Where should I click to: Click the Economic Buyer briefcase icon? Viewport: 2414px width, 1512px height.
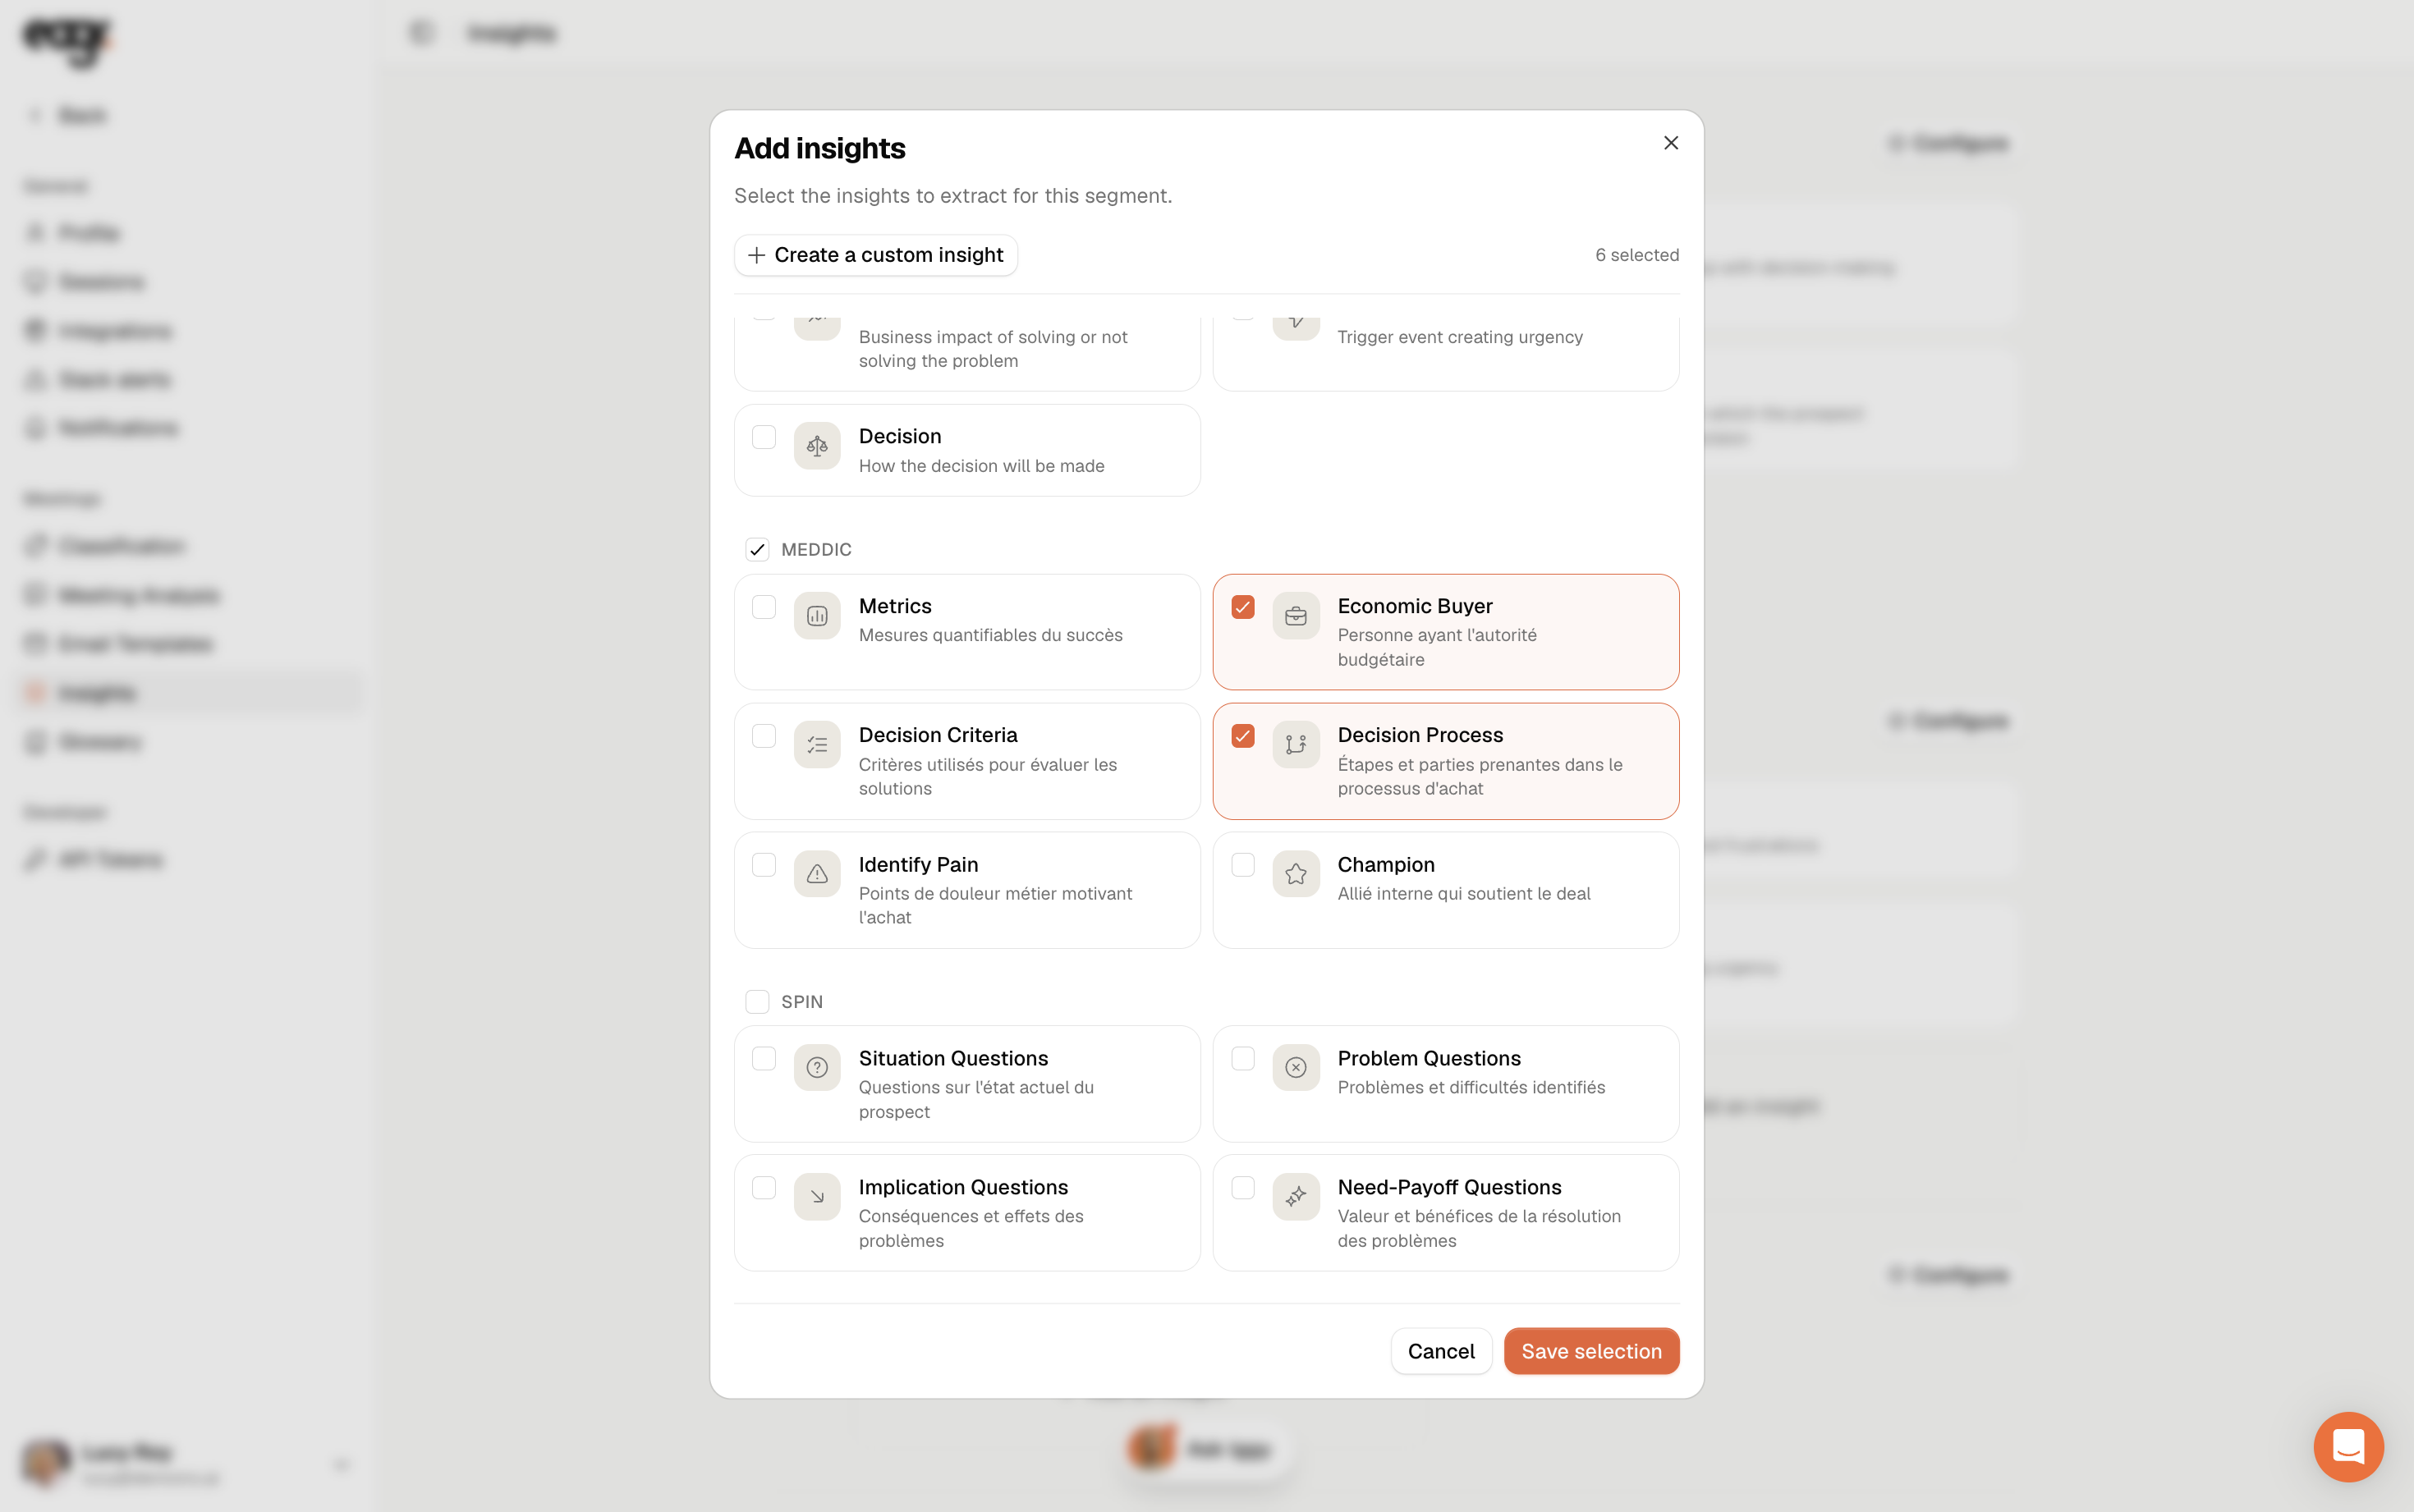tap(1296, 616)
